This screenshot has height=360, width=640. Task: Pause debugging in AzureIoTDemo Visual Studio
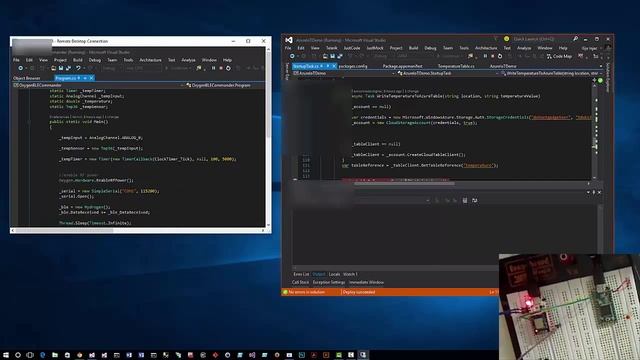(x=485, y=56)
